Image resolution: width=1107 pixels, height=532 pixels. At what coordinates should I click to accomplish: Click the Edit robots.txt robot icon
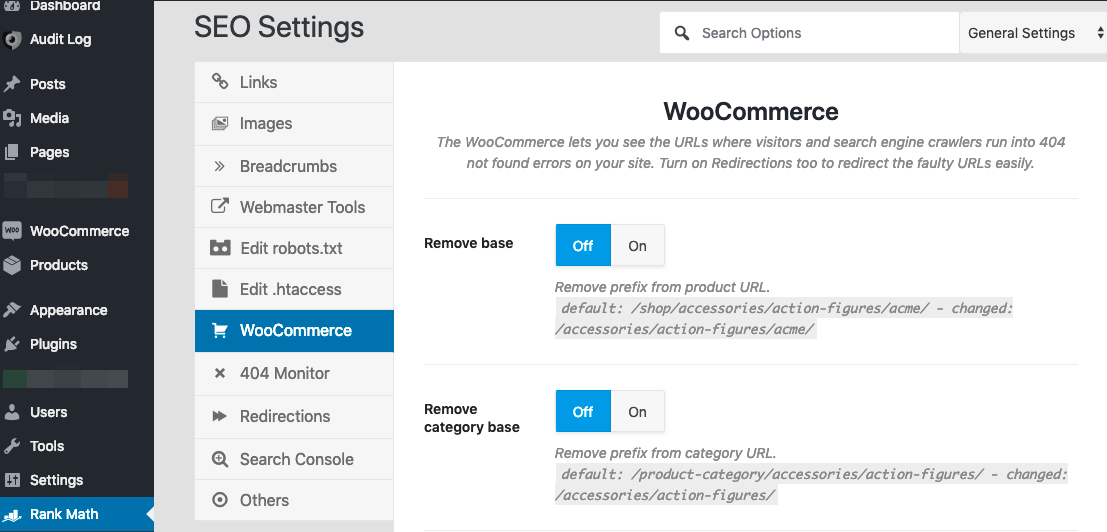[220, 248]
